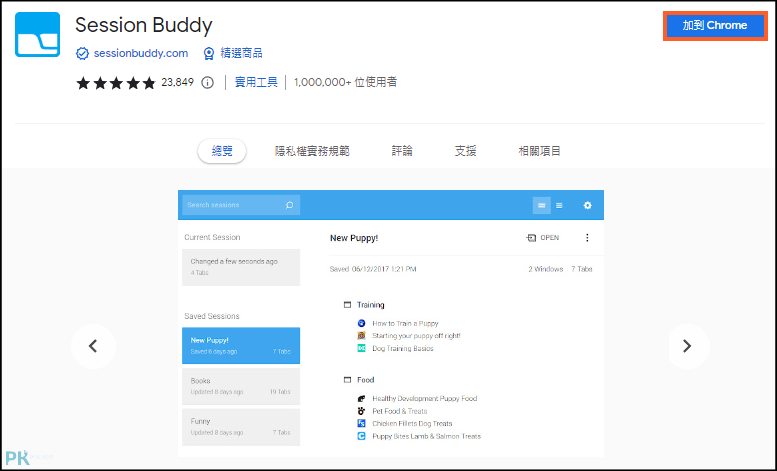Viewport: 777px width, 471px height.
Task: Select the Books saved session
Action: click(241, 386)
